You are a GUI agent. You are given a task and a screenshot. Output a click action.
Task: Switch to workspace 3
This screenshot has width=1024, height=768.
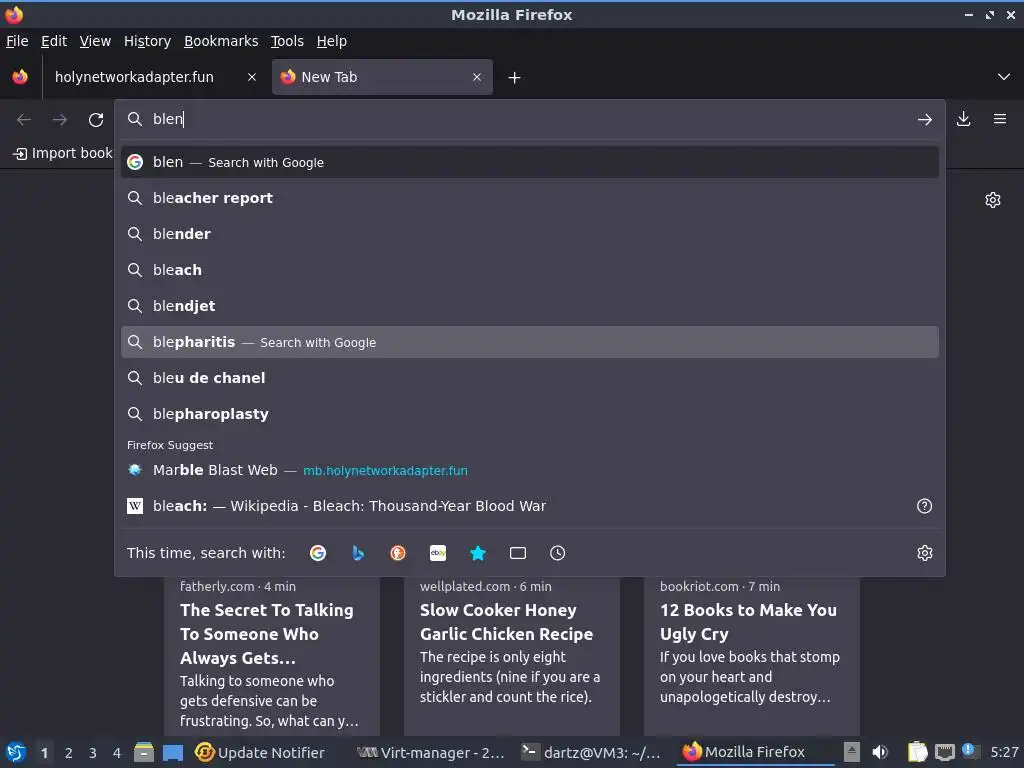click(93, 753)
